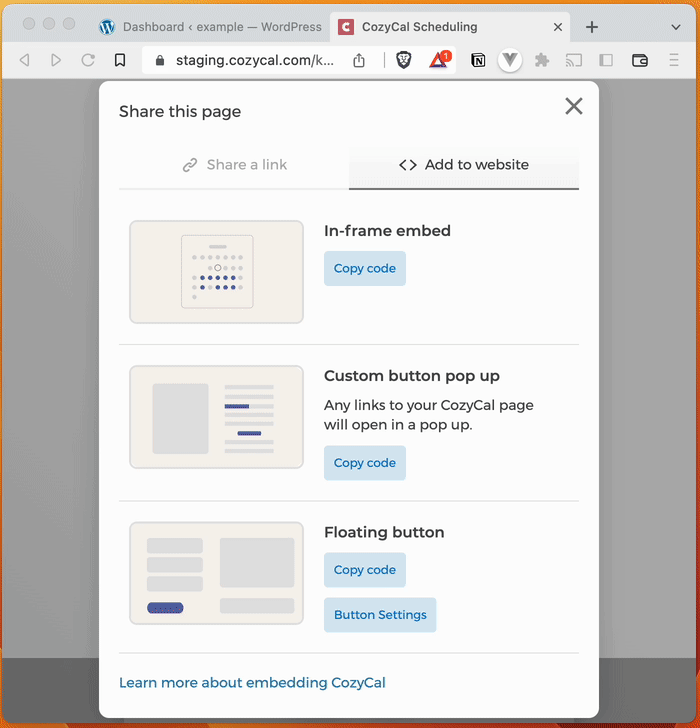Open Brave Shields lion icon
The height and width of the screenshot is (728, 700).
pos(403,60)
